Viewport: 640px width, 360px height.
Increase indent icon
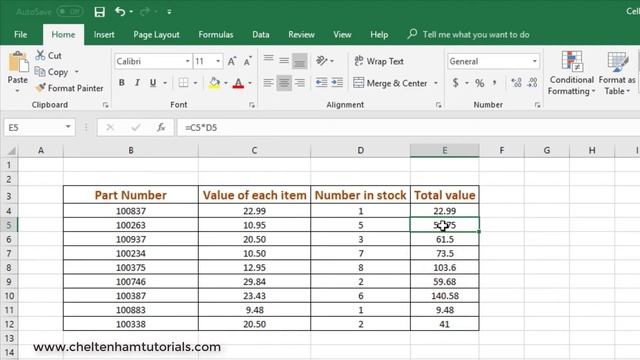click(x=337, y=83)
